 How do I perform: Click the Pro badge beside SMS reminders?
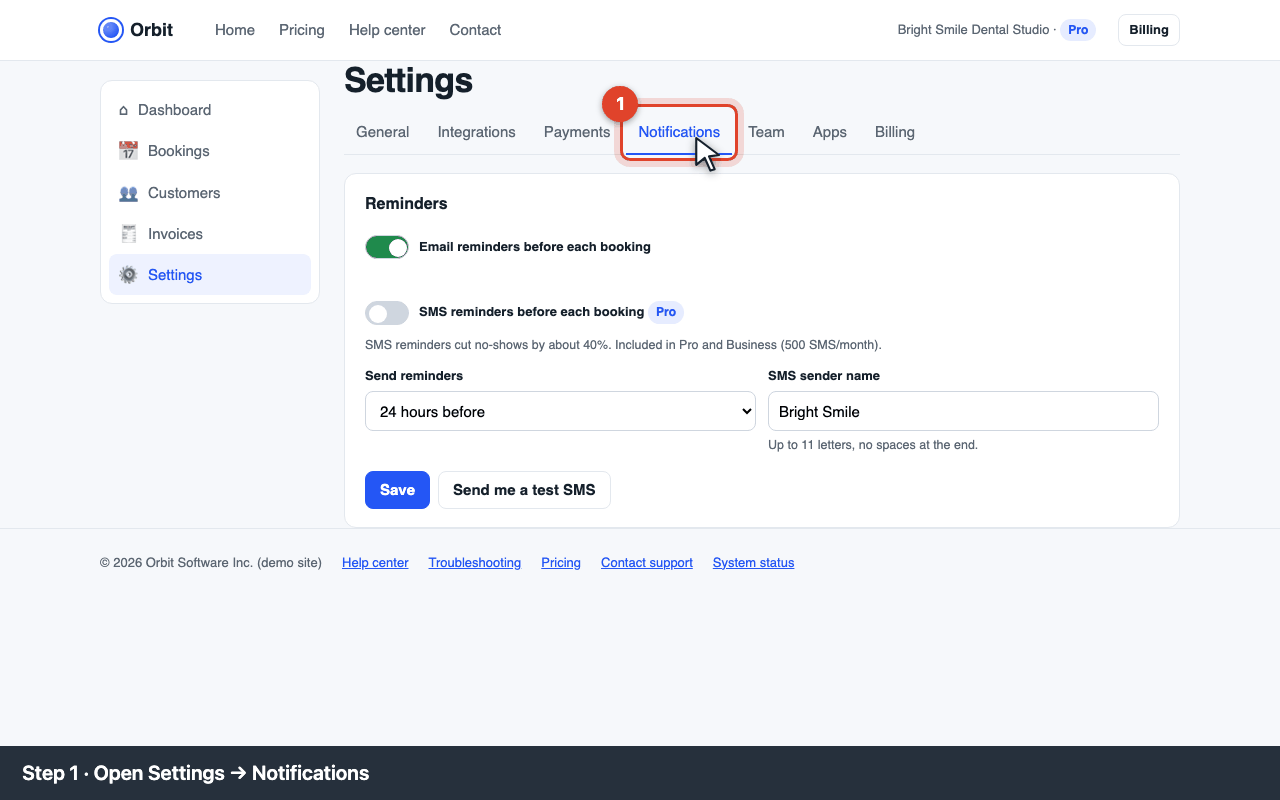click(x=666, y=312)
